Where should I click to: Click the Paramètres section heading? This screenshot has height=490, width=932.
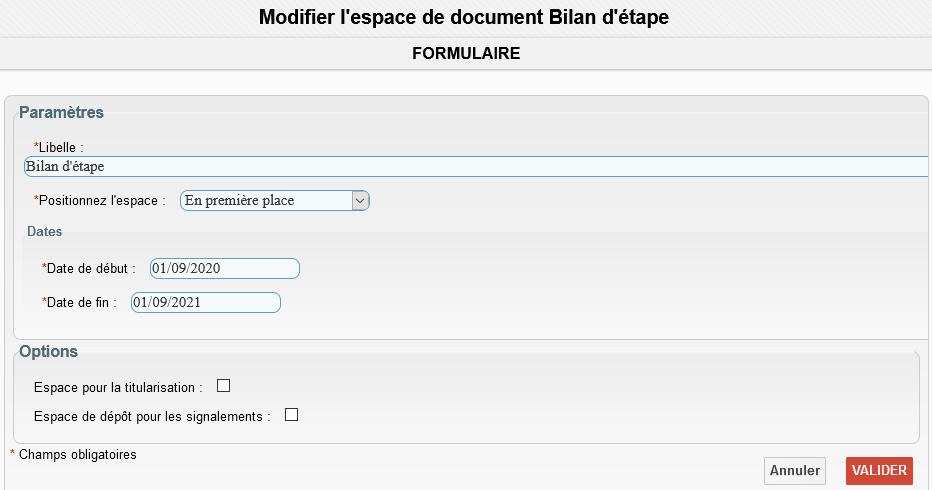pos(61,112)
